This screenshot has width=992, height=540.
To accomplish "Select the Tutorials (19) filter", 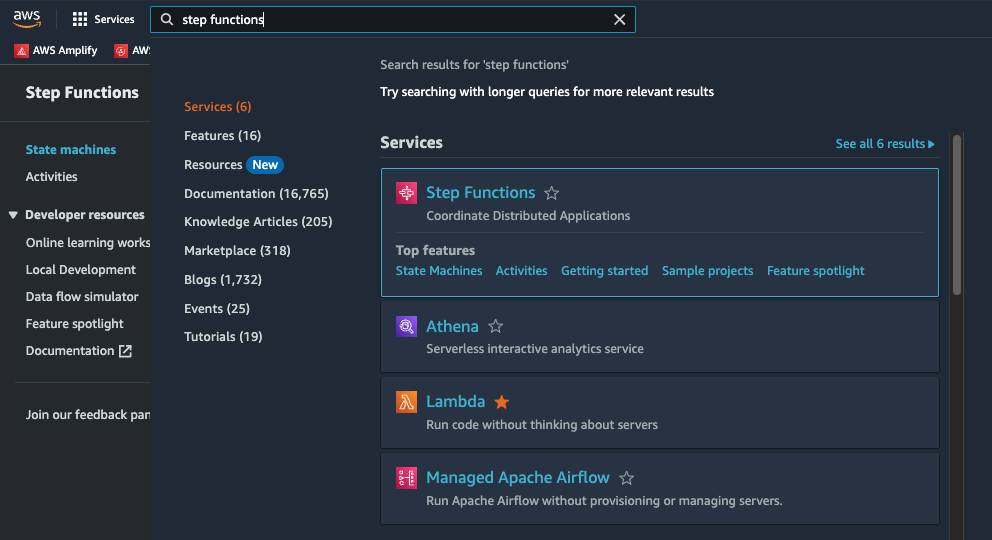I will pyautogui.click(x=223, y=336).
